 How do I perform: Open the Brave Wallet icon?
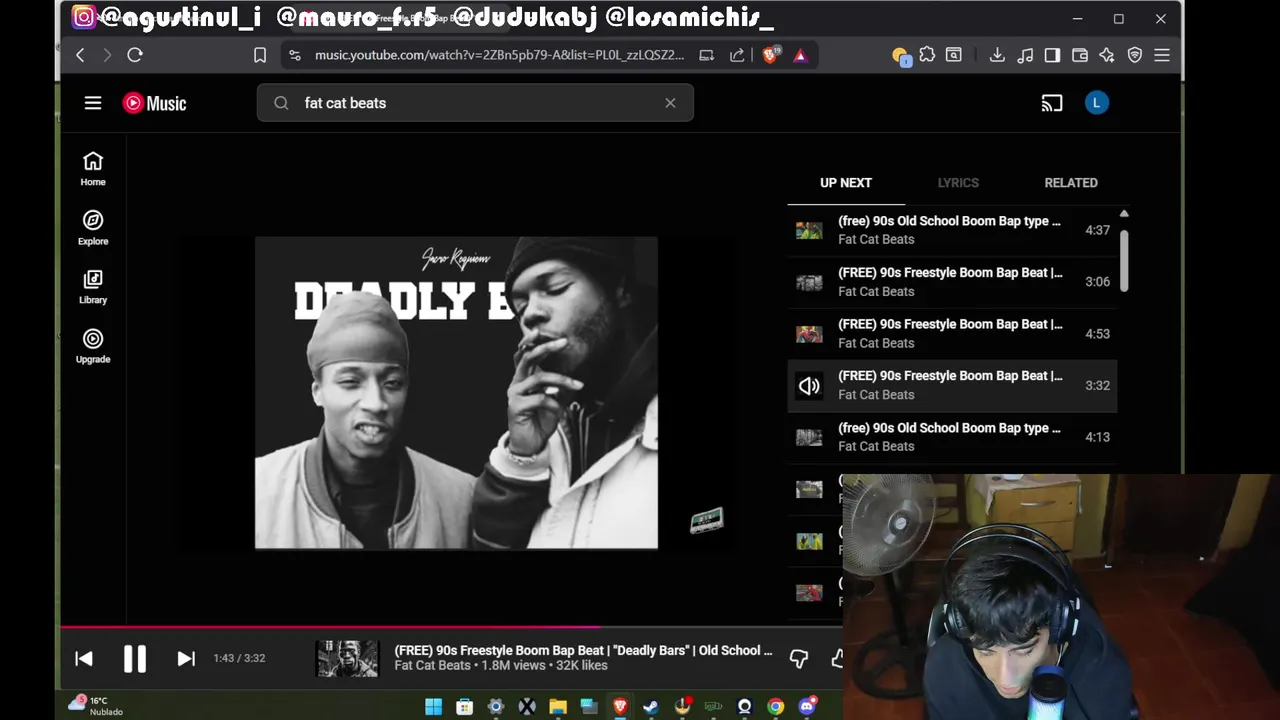(1080, 55)
